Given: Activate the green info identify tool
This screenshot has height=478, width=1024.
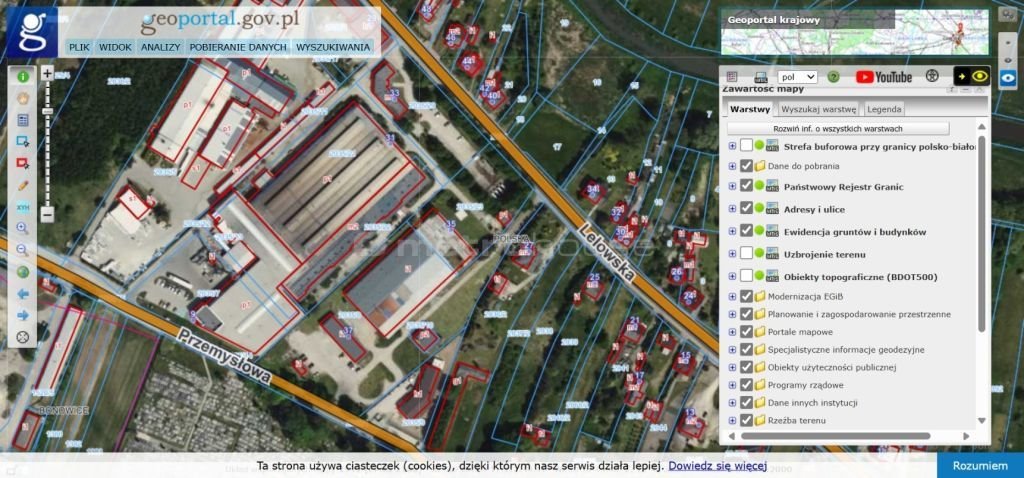Looking at the screenshot, I should (22, 76).
